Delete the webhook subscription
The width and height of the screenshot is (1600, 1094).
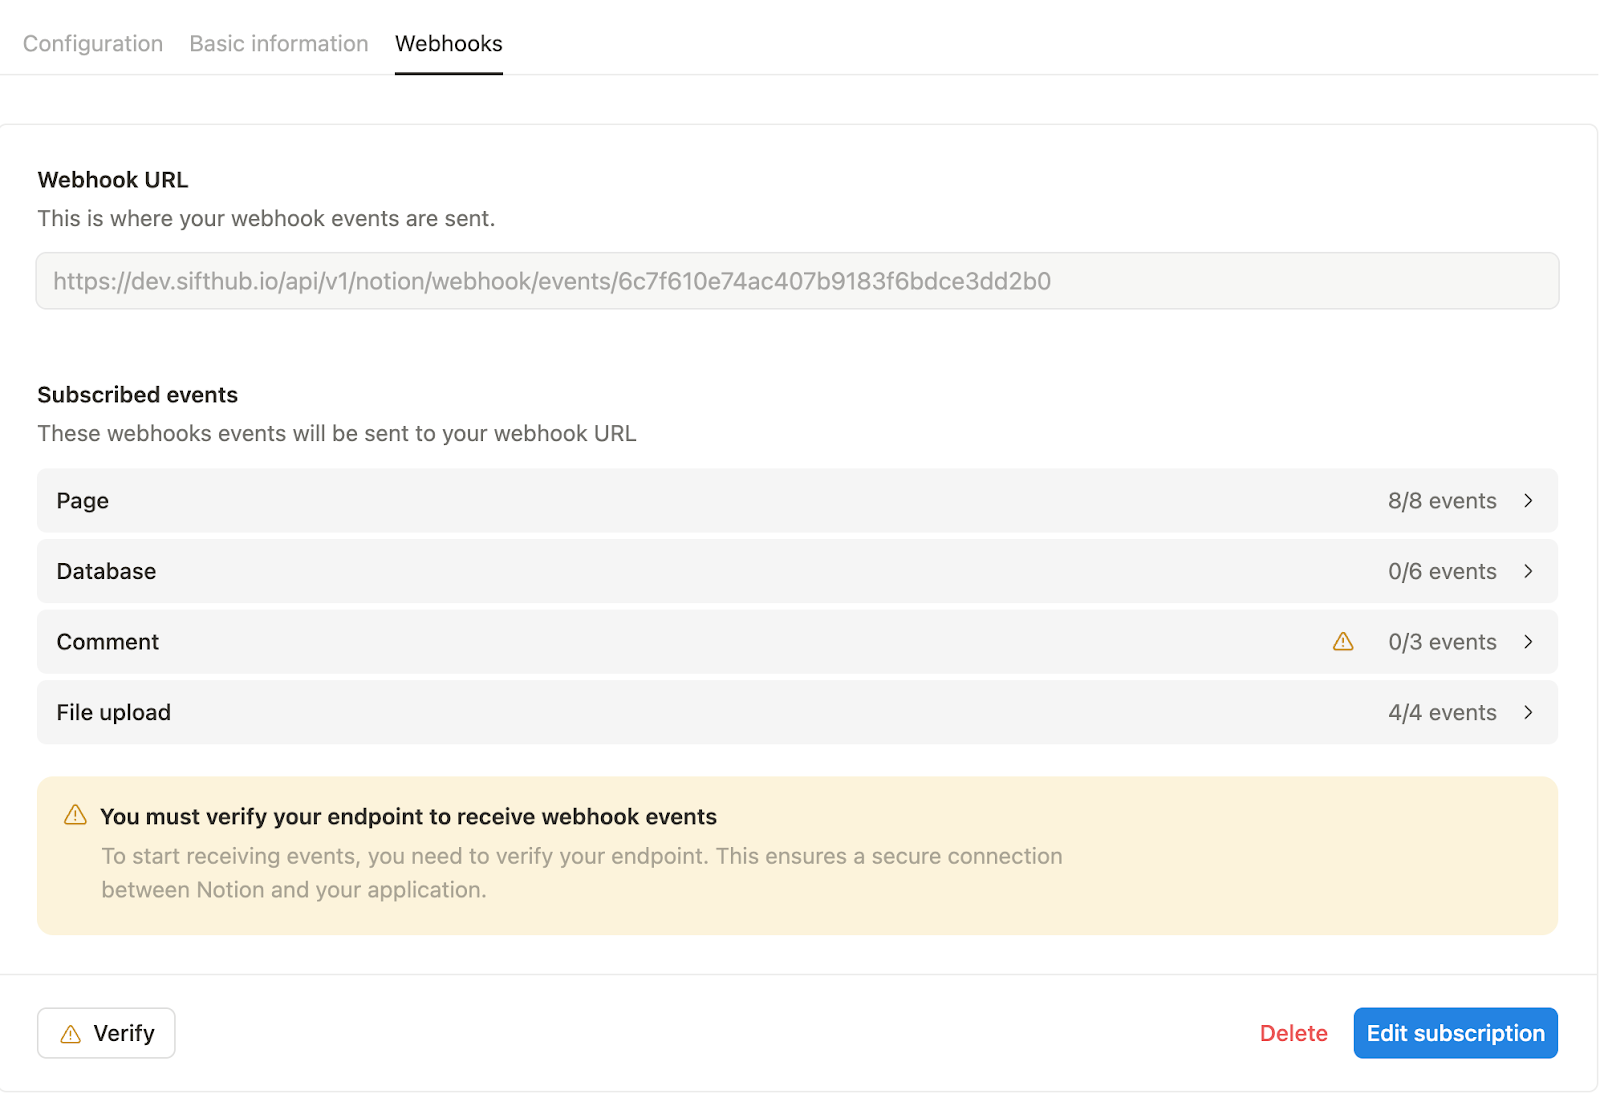click(1293, 1033)
